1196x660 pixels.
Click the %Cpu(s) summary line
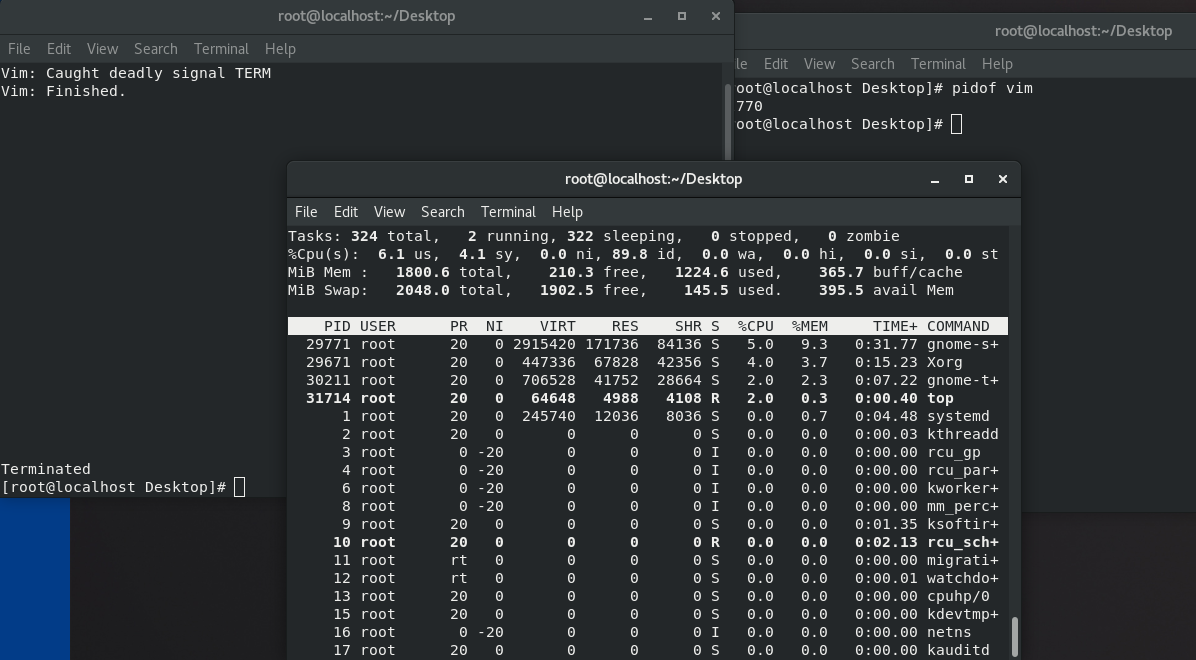pos(643,254)
